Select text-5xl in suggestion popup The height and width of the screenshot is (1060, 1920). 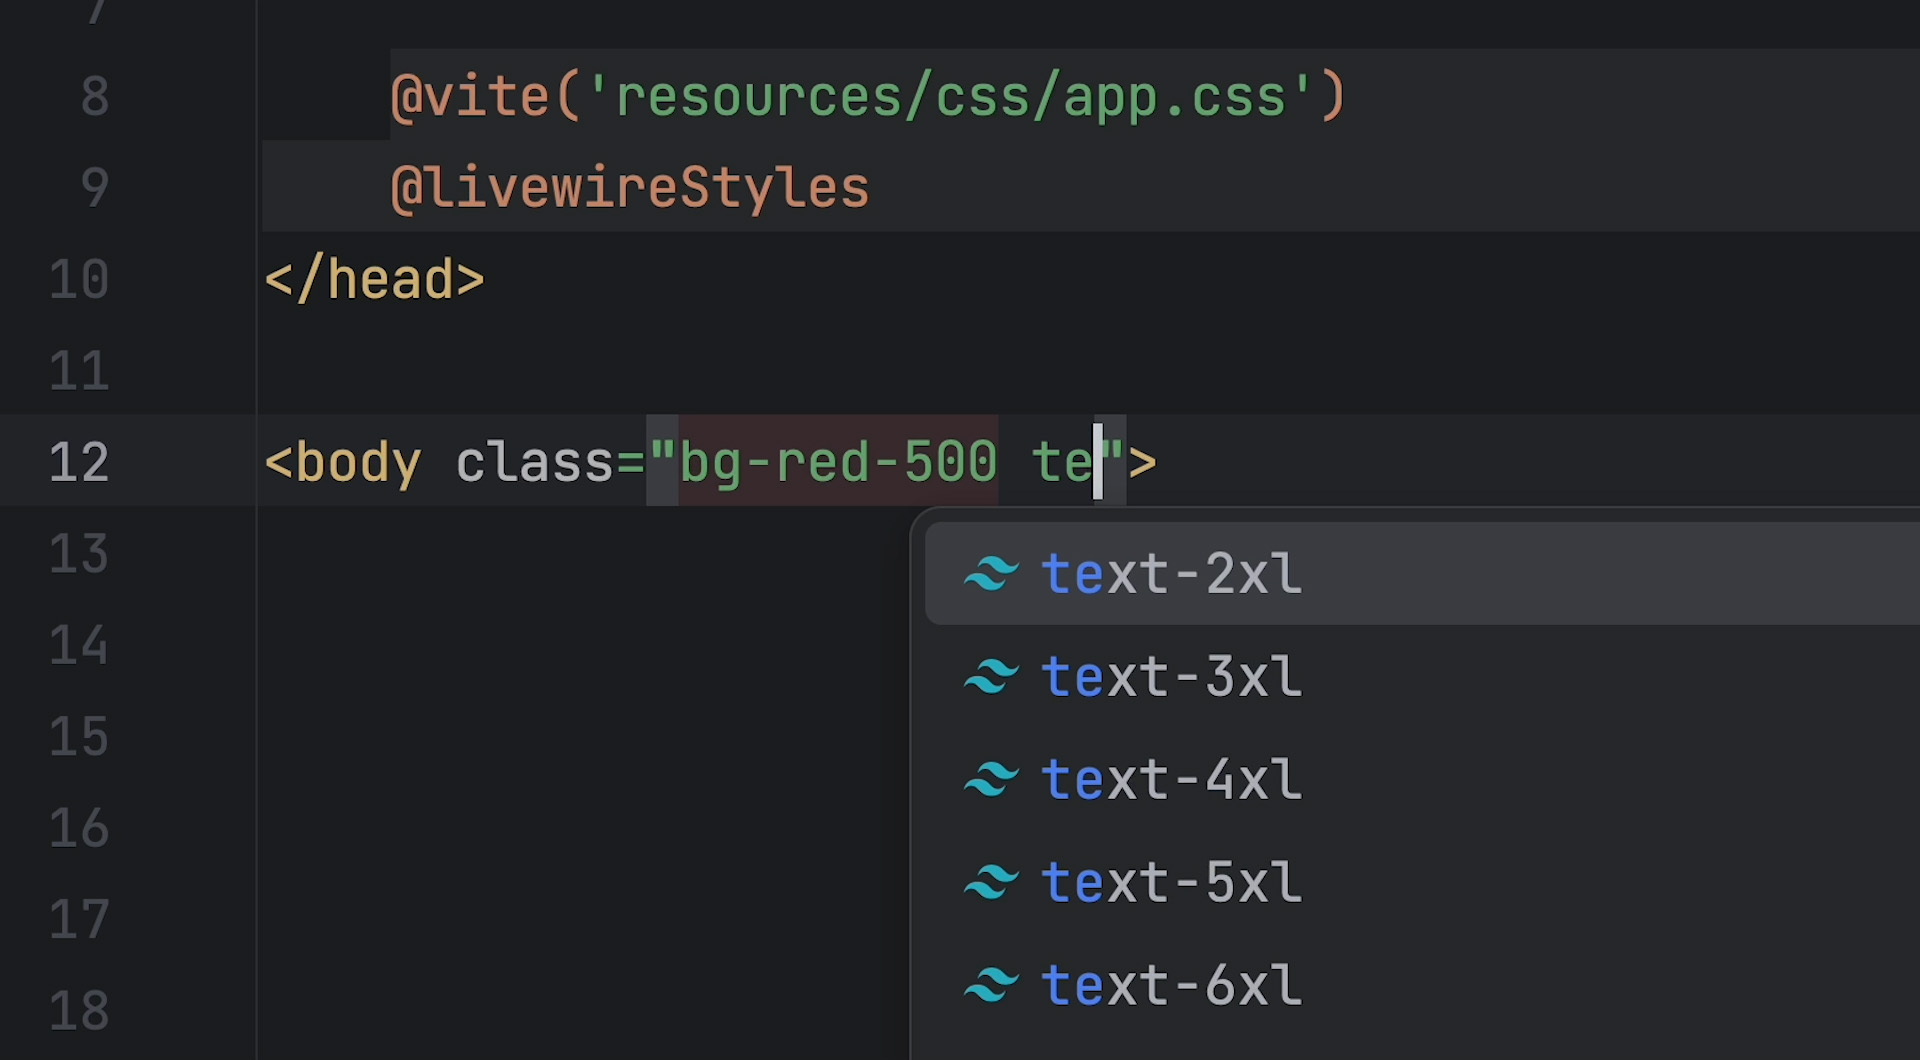1422,883
